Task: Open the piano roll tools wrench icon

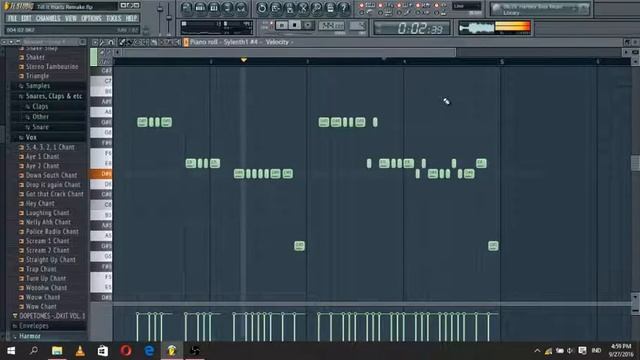Action: 102,42
